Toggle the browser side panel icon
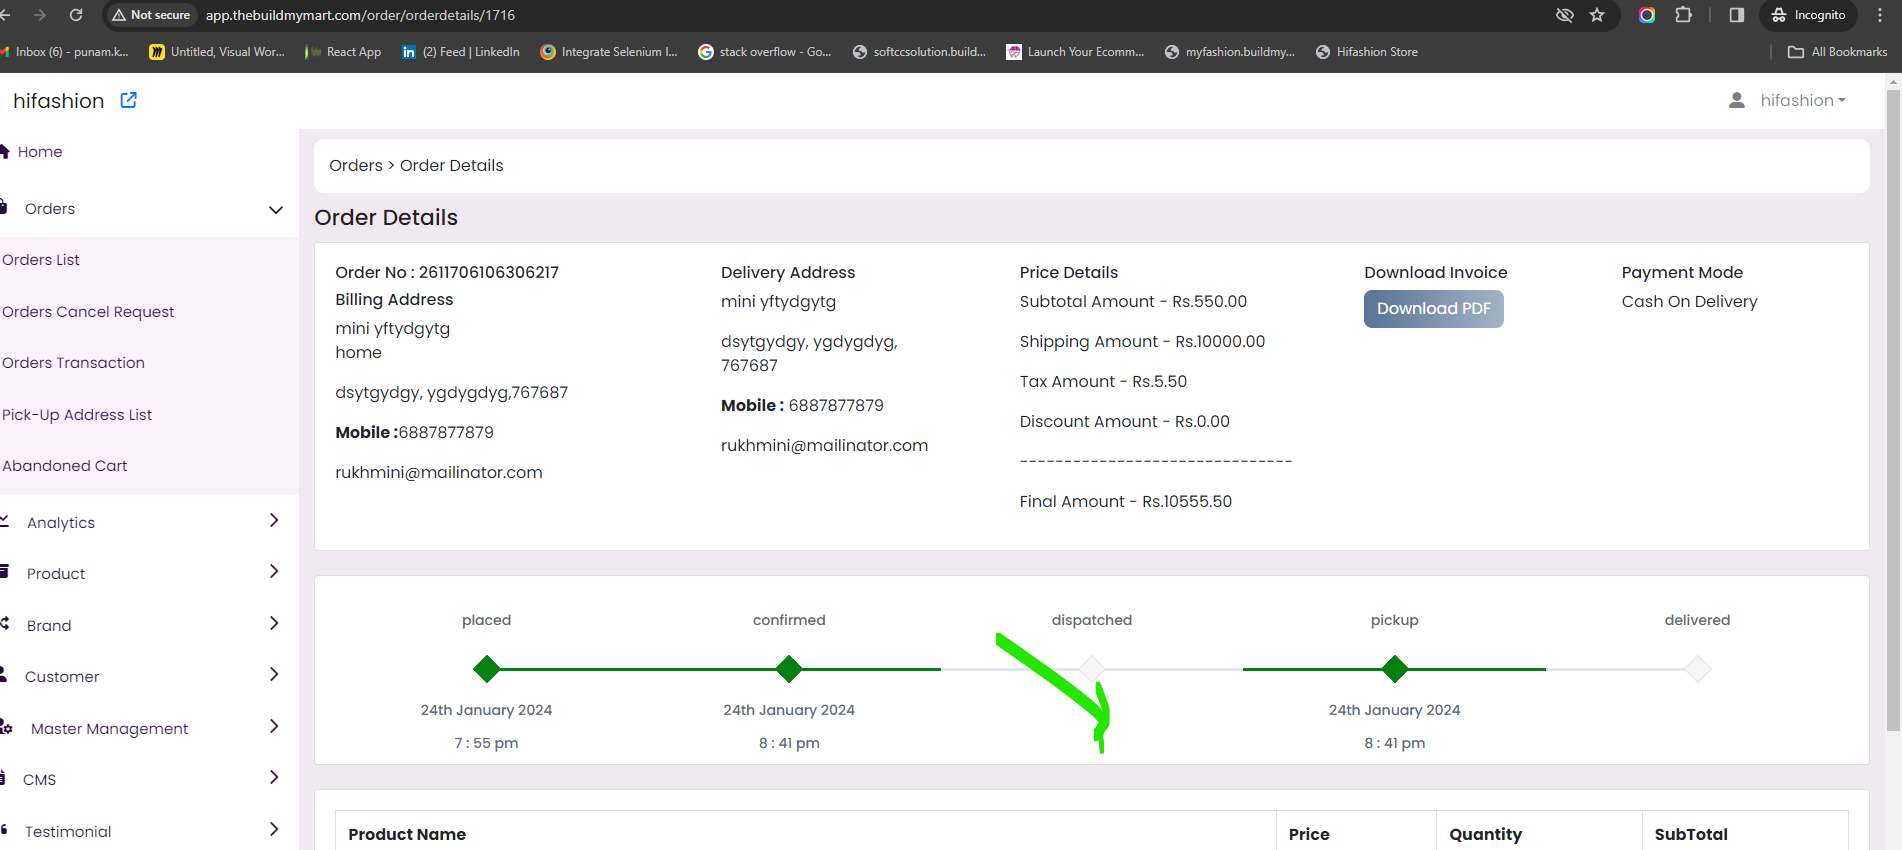The width and height of the screenshot is (1902, 850). pos(1736,15)
